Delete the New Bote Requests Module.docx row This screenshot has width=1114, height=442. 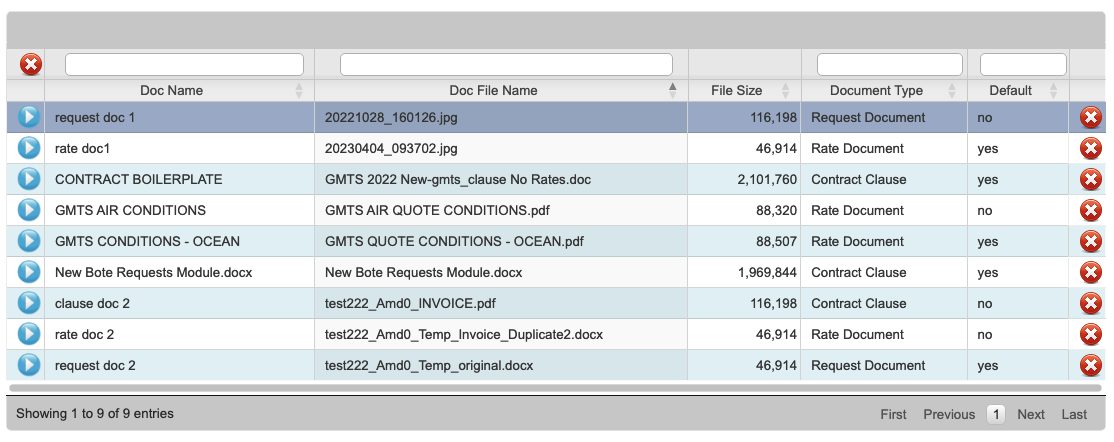(x=1091, y=273)
